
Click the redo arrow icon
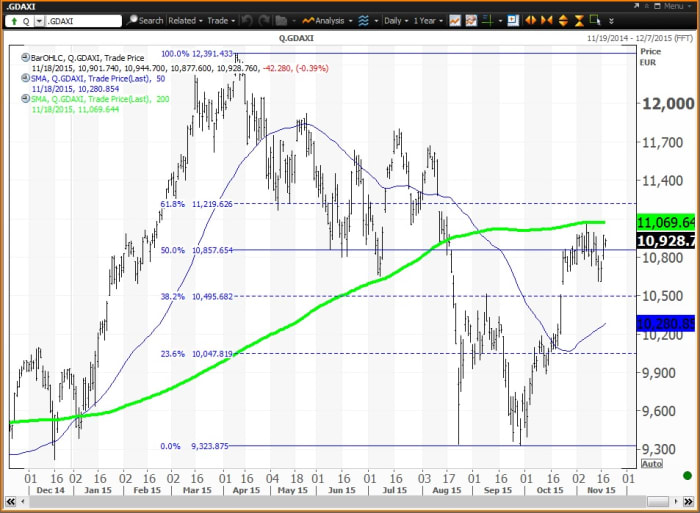264,21
